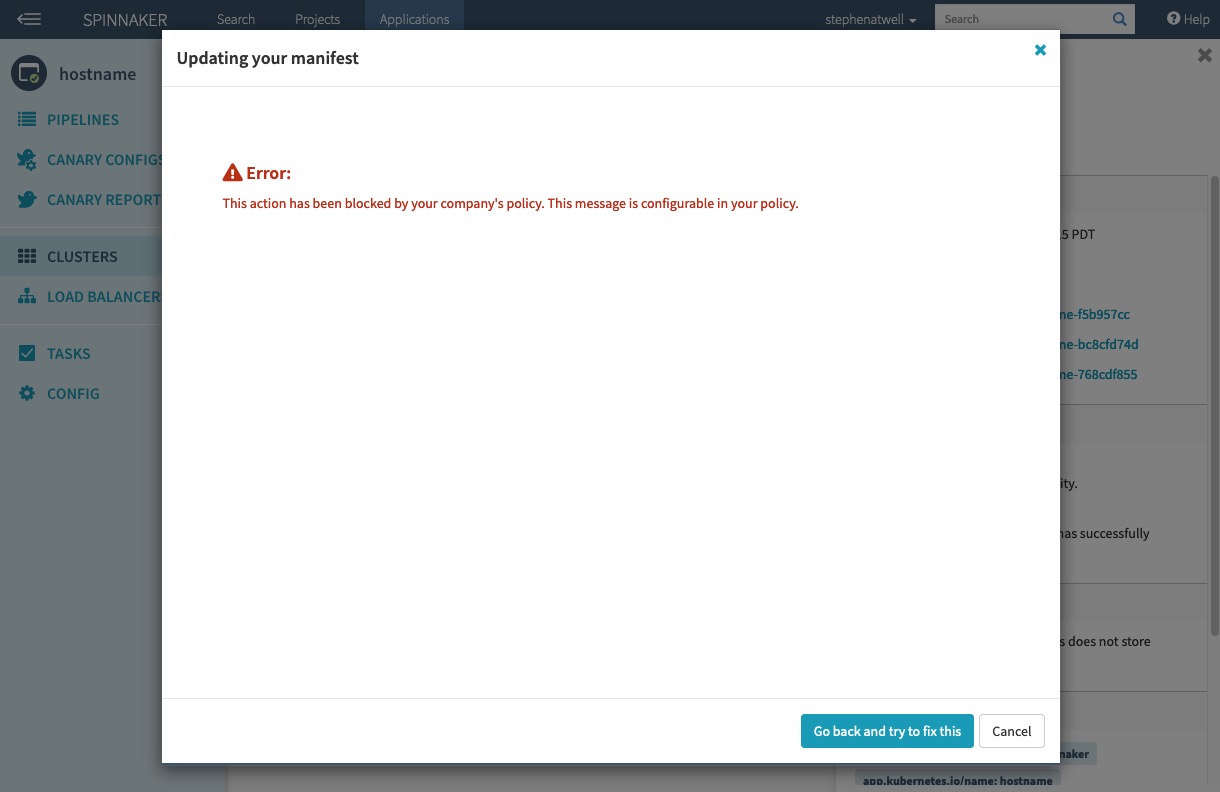Dismiss the dialog with the blue X

click(x=1040, y=50)
